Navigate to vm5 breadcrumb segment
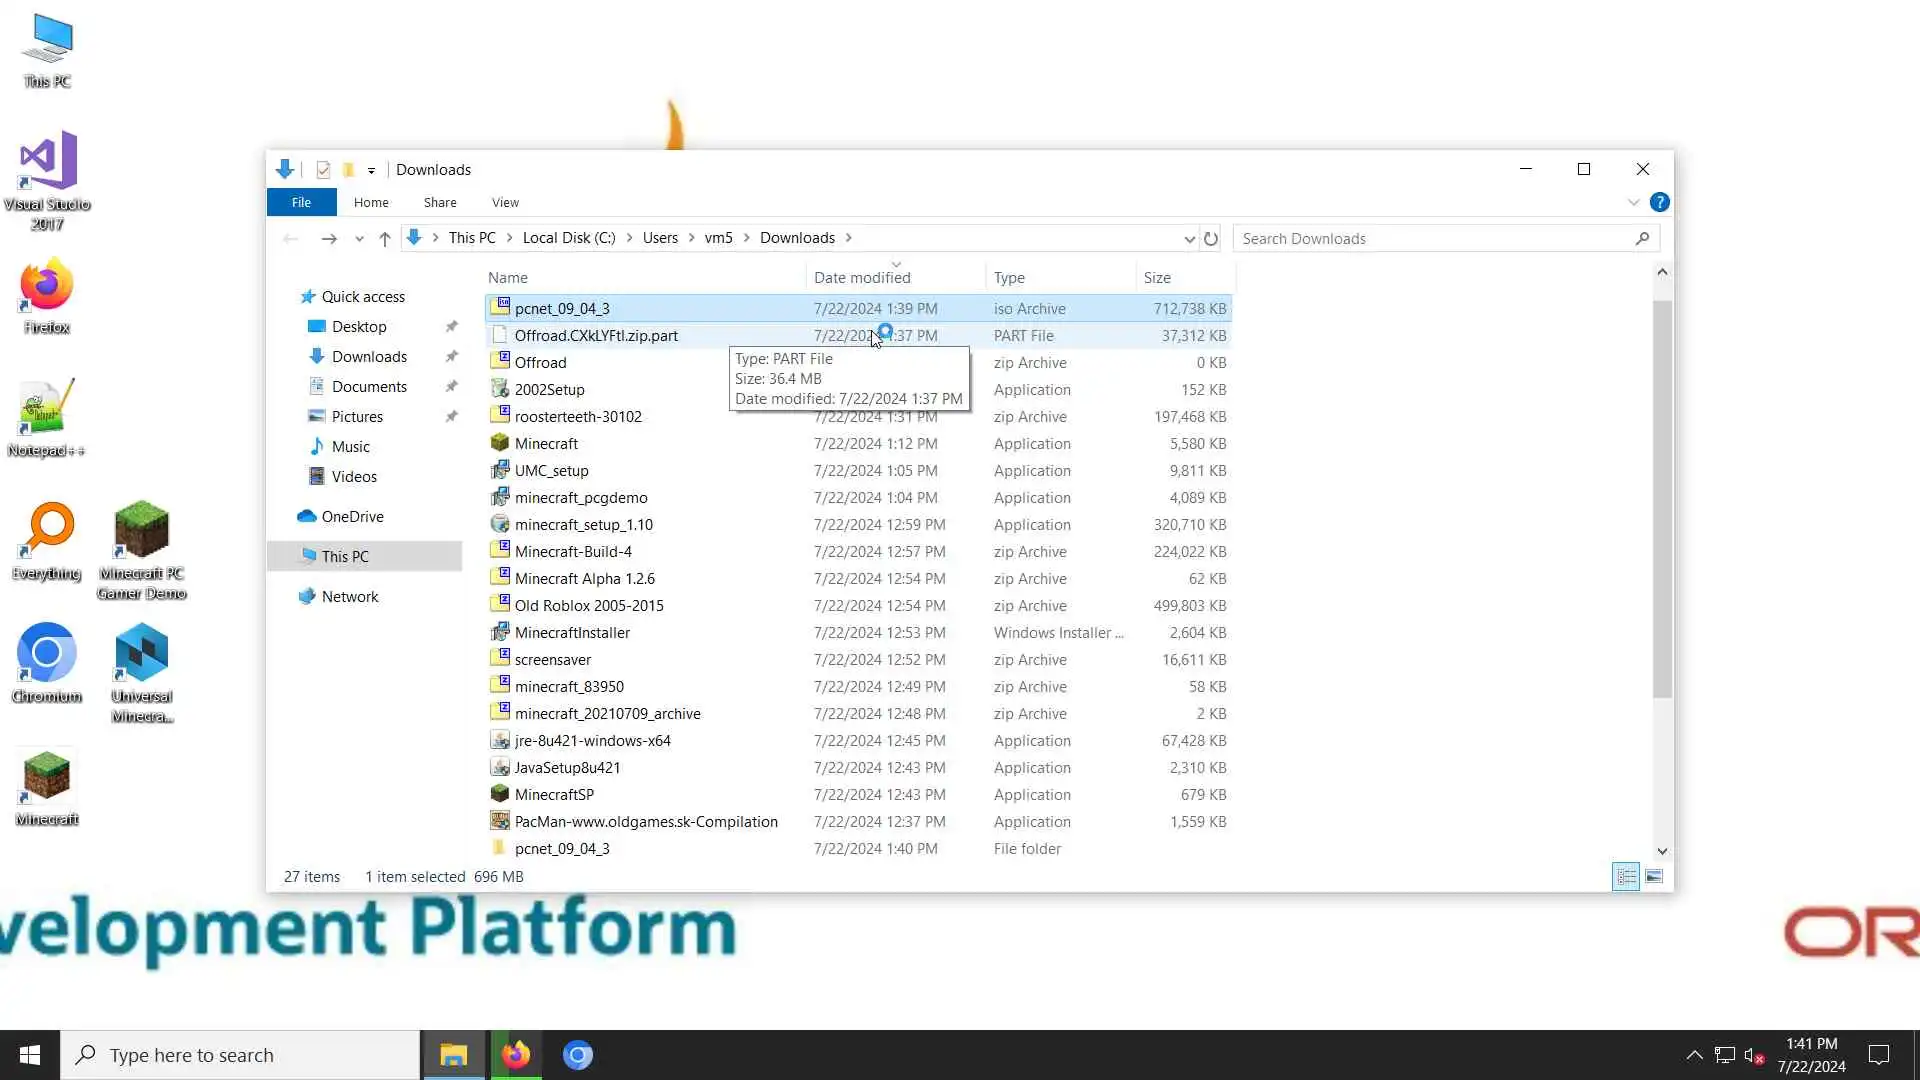 pos(718,238)
